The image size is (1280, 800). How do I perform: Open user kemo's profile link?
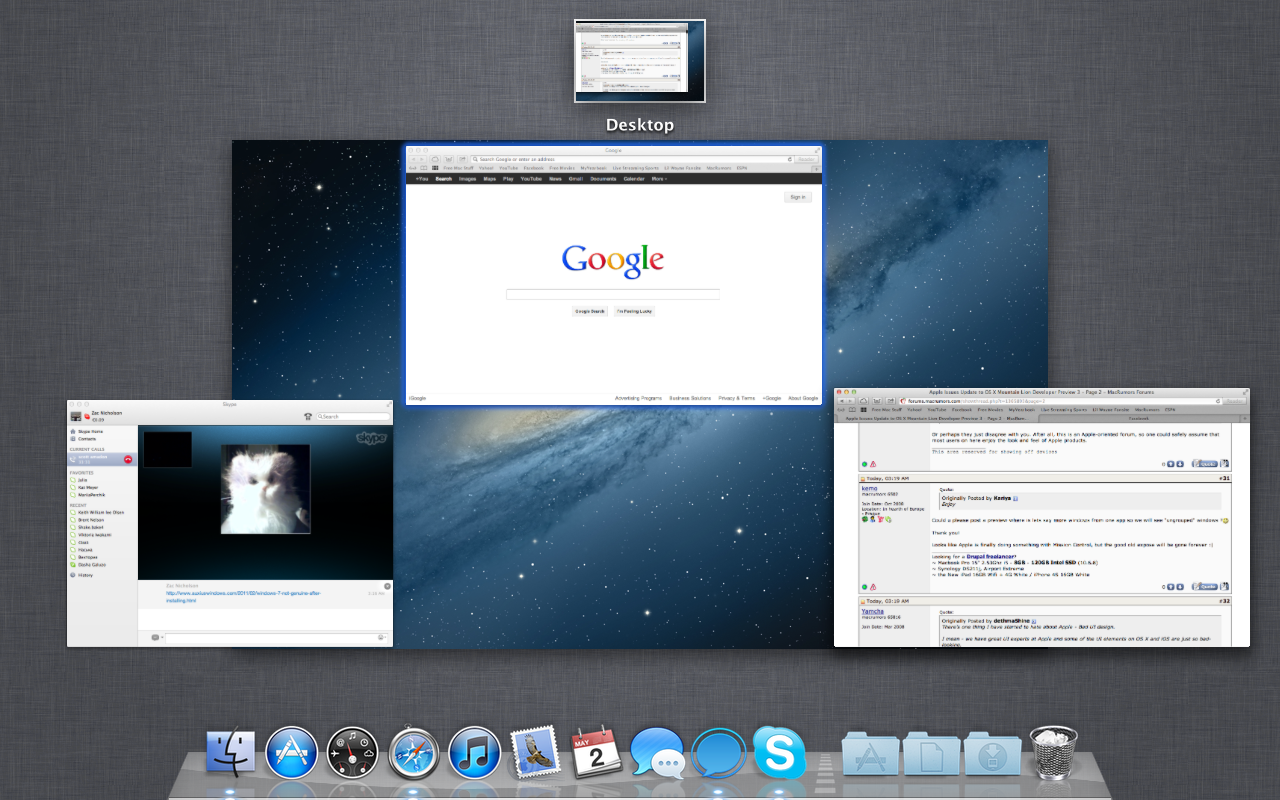tap(869, 489)
